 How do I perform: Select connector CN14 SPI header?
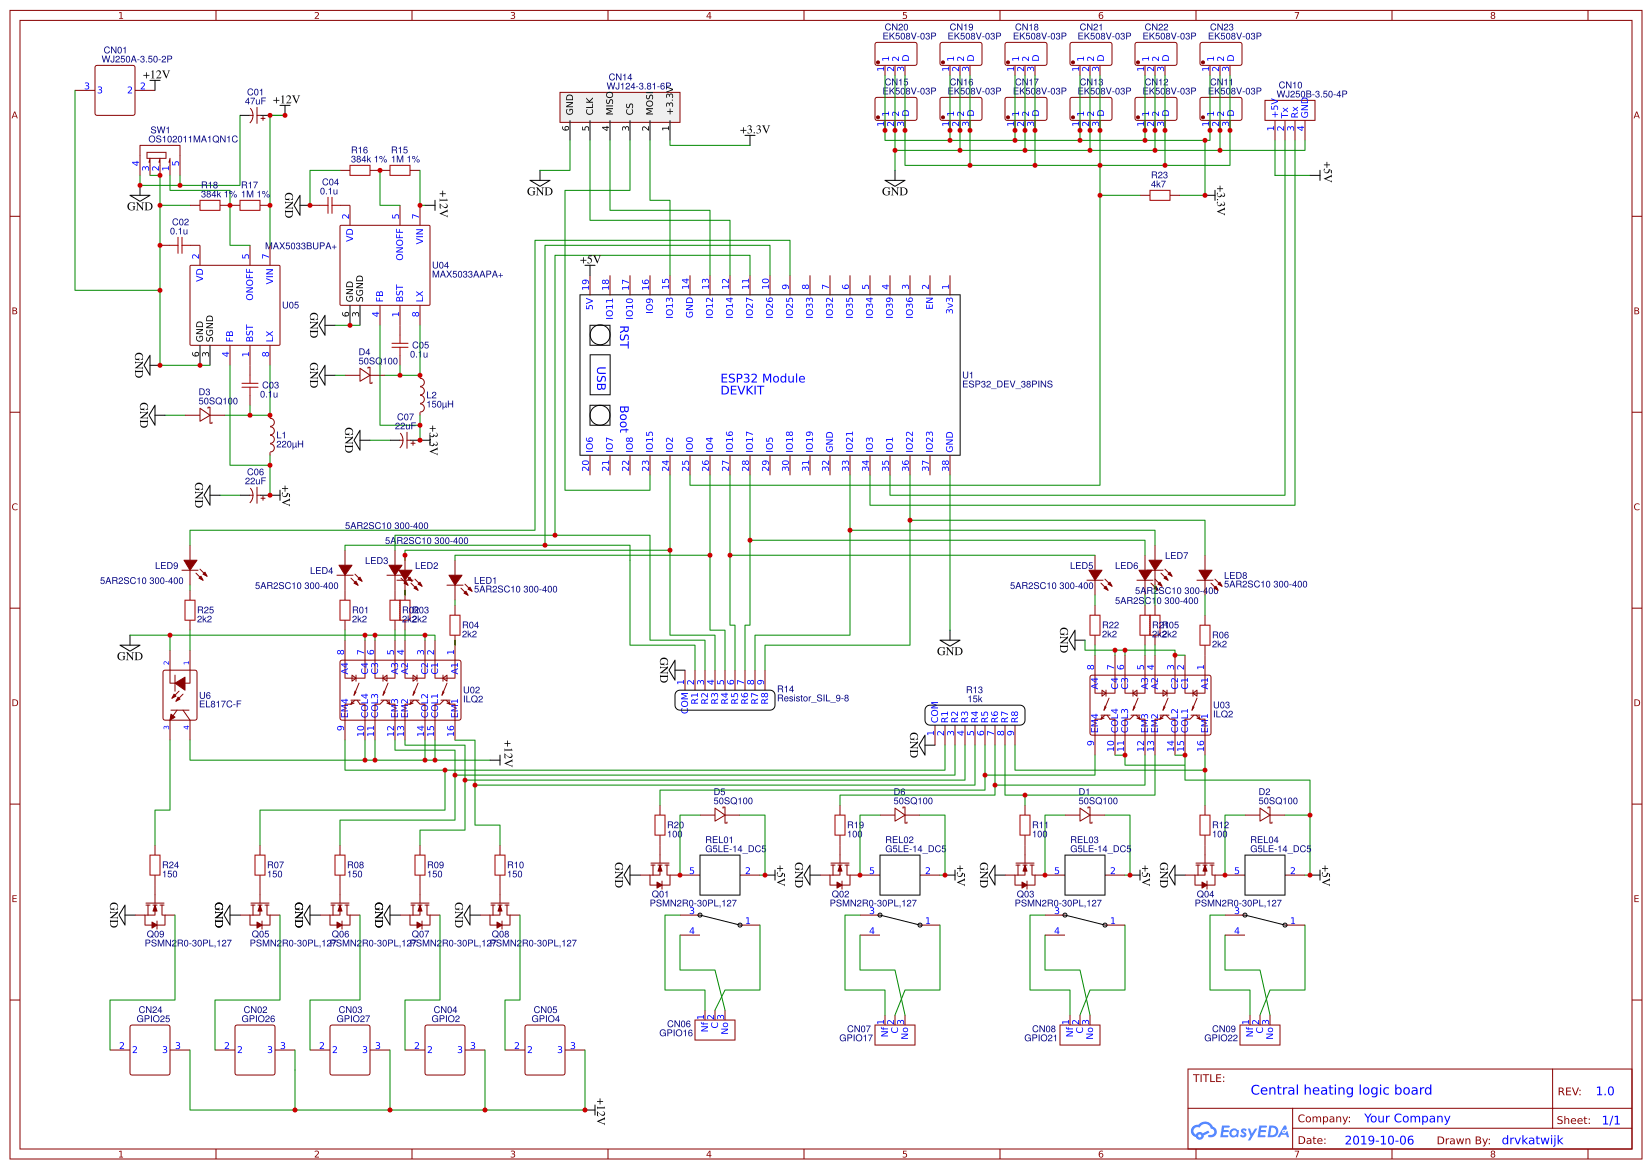coord(620,107)
